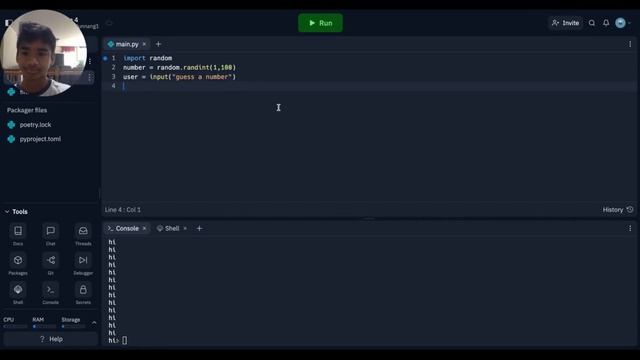Open the Debugger tool
Viewport: 640px width, 360px height.
tap(83, 264)
